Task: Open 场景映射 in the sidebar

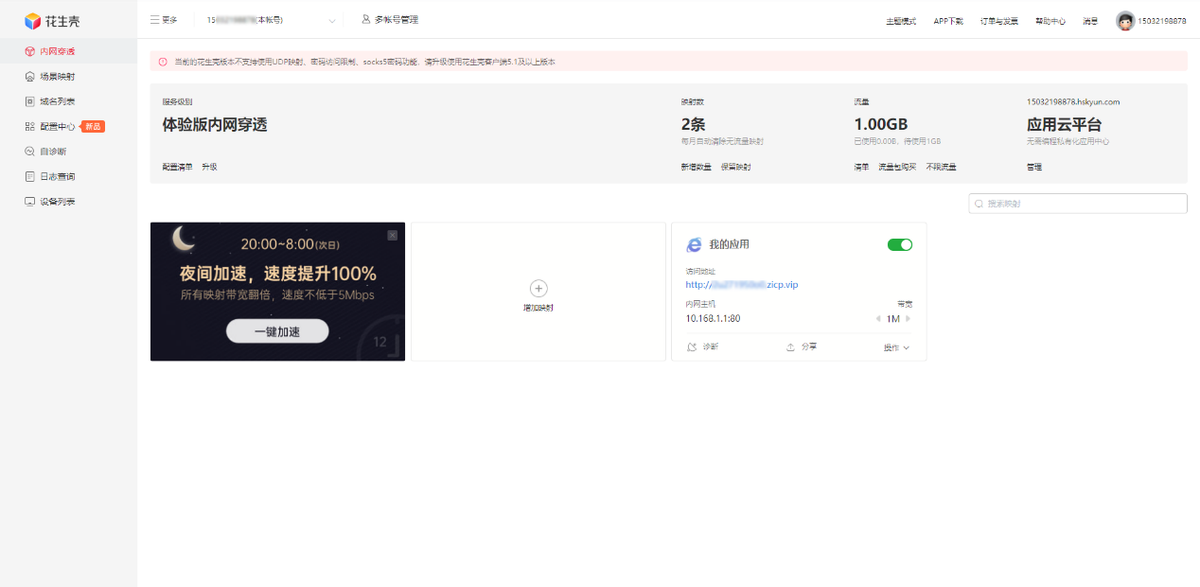Action: click(x=56, y=76)
